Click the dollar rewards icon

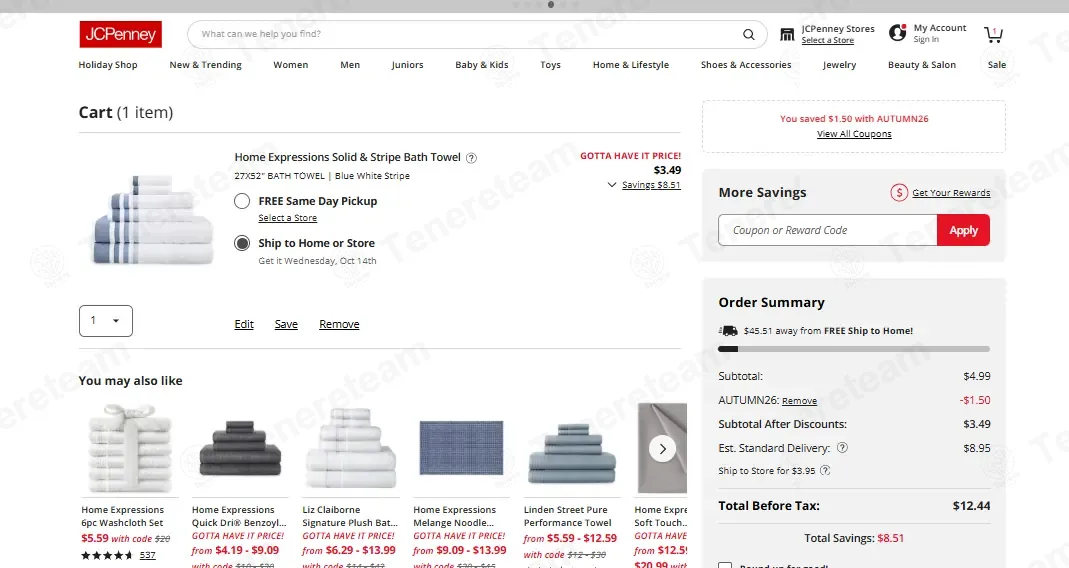(899, 193)
